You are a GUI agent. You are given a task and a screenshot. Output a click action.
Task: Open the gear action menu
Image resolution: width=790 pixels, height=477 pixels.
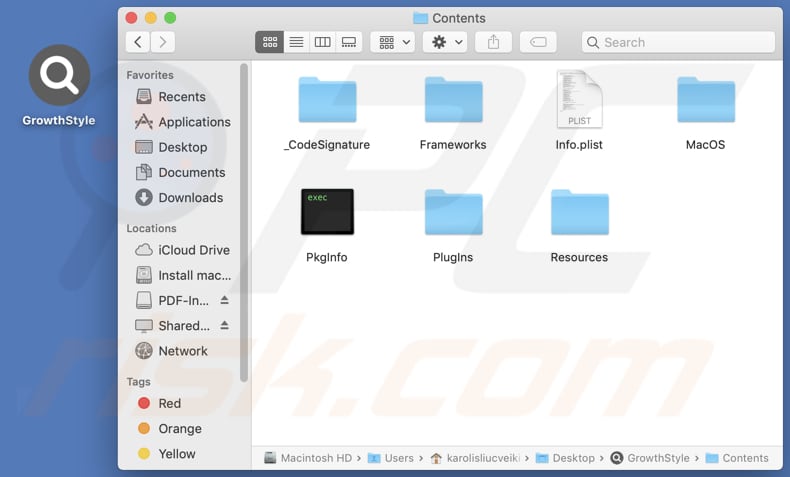pyautogui.click(x=445, y=42)
